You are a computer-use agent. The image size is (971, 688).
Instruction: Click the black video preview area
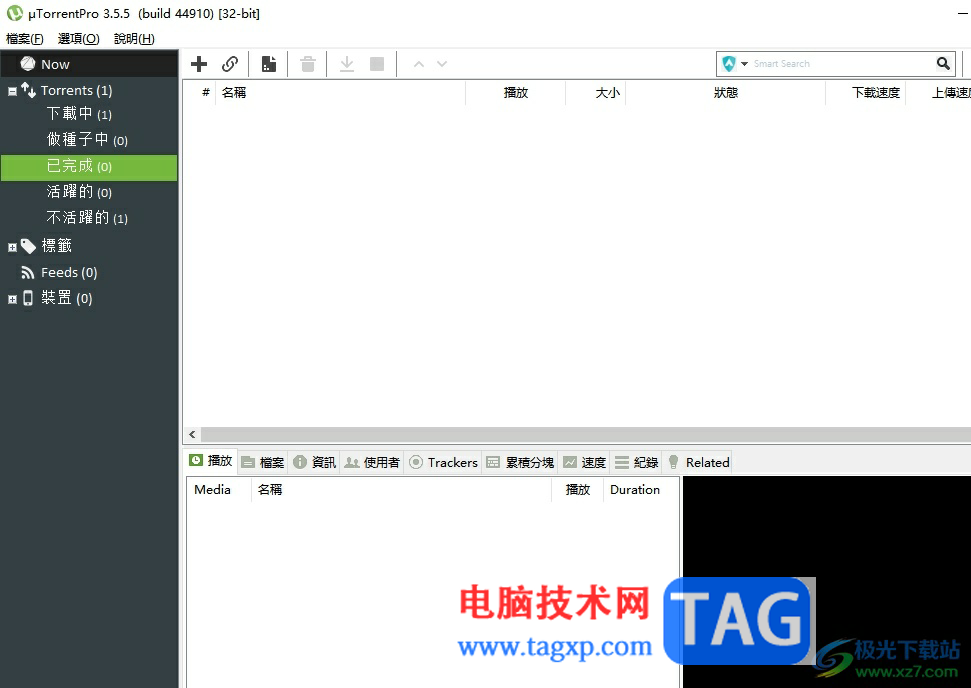827,582
